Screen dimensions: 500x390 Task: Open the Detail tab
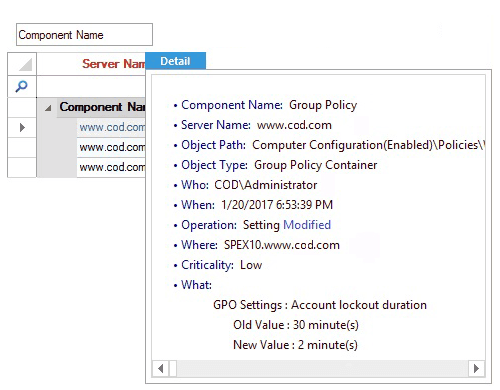(x=175, y=61)
